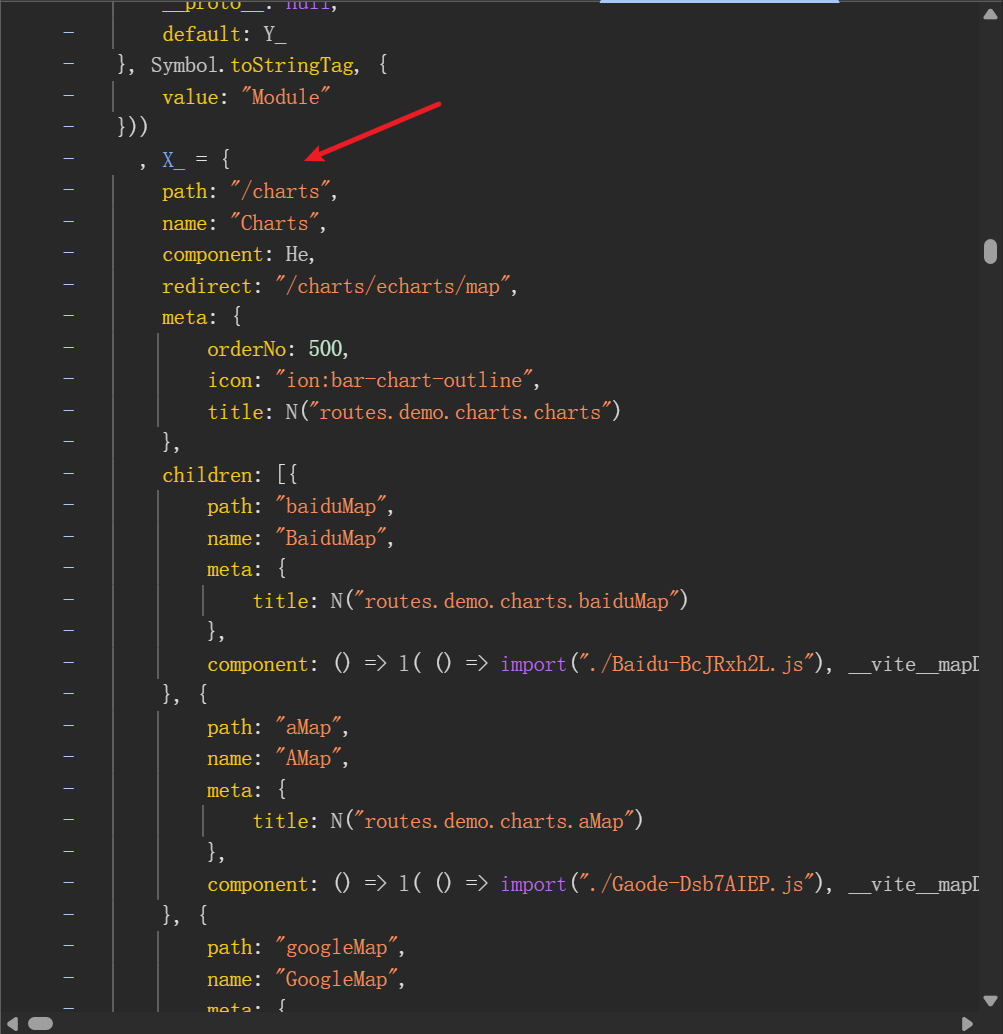
Task: Click the orderNo value 500
Action: (x=327, y=349)
